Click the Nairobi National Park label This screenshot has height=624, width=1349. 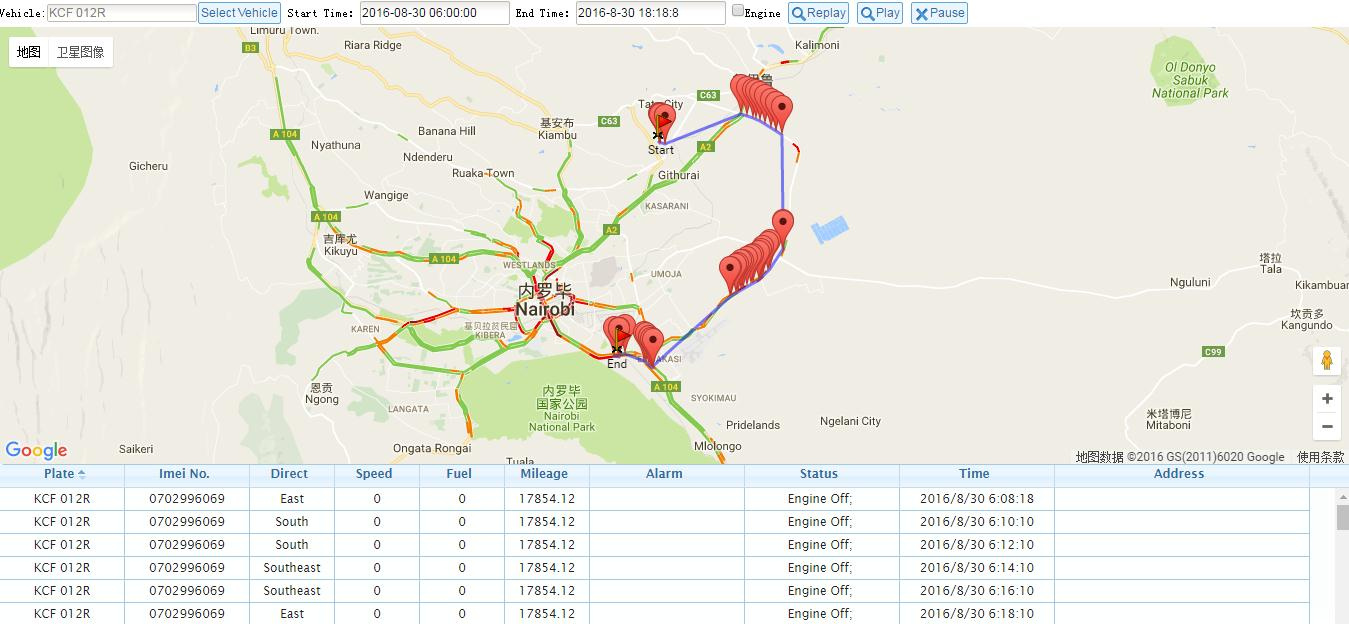[562, 409]
